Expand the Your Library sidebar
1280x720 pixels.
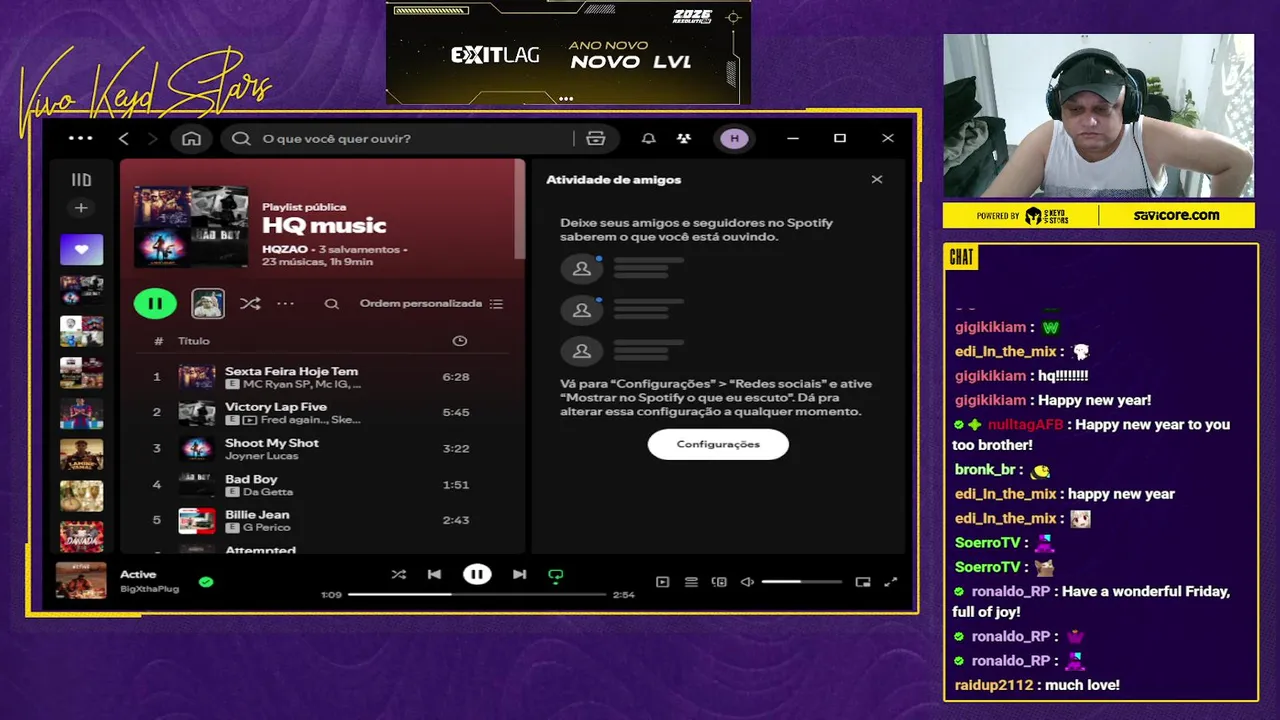[81, 180]
